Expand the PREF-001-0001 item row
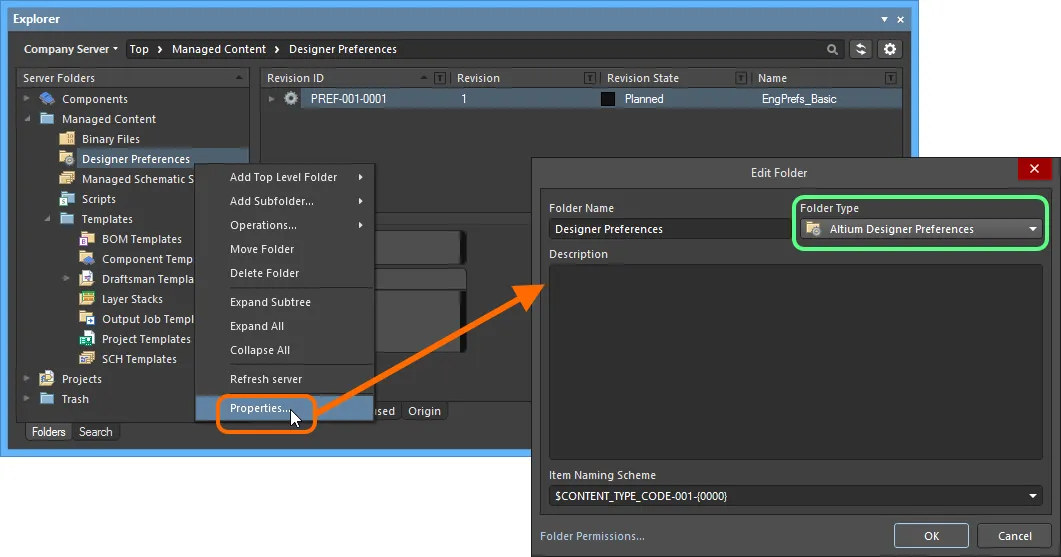Image resolution: width=1061 pixels, height=557 pixels. tap(271, 99)
